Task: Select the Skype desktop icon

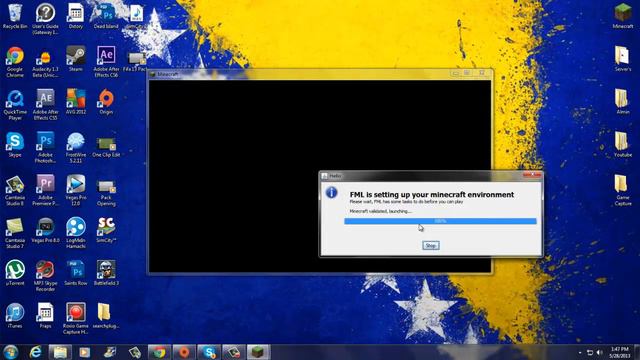Action: [15, 144]
